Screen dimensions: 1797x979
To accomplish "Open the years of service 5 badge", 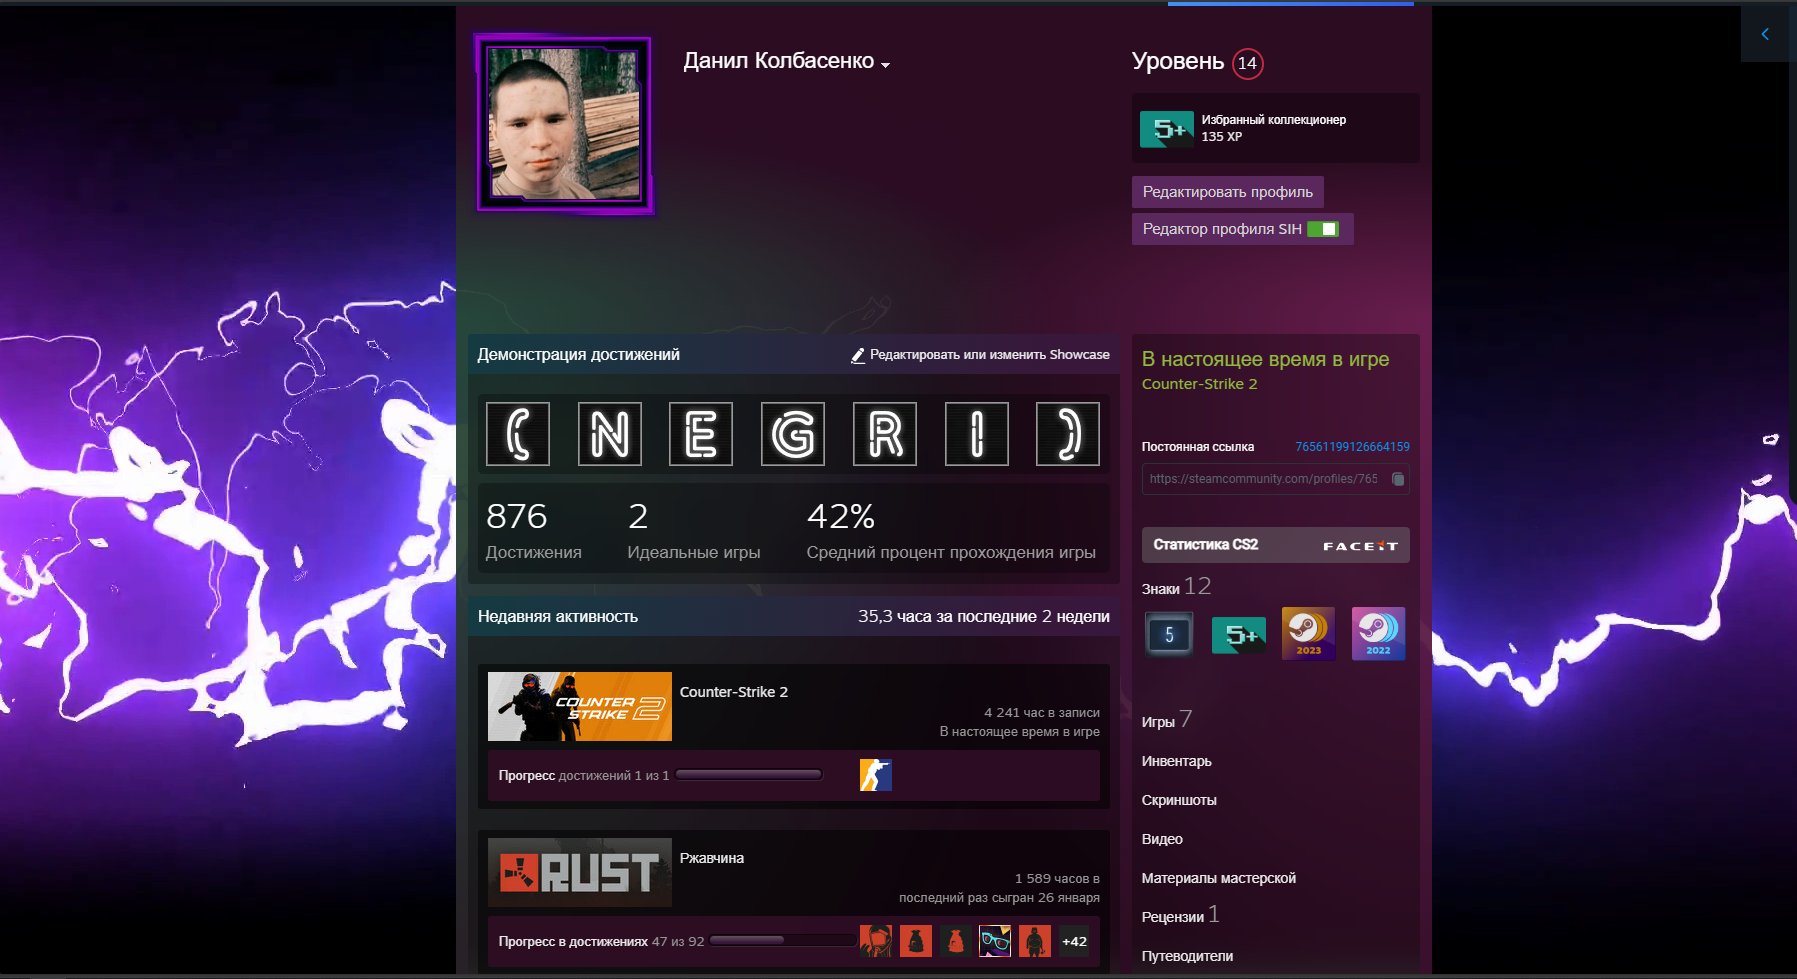I will (x=1168, y=634).
